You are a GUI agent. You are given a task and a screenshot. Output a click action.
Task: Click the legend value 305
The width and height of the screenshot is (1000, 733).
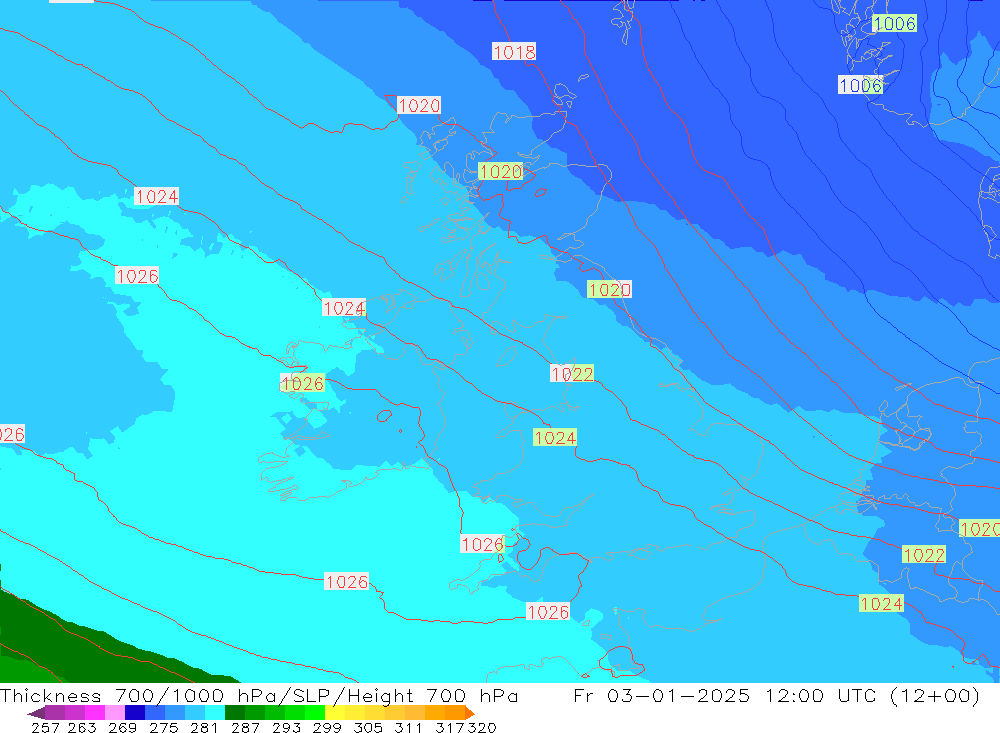pos(368,727)
